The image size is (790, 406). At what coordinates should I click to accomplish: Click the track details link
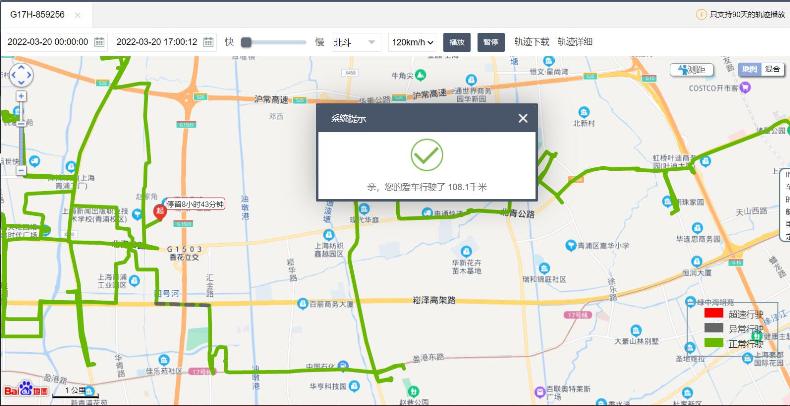(575, 42)
